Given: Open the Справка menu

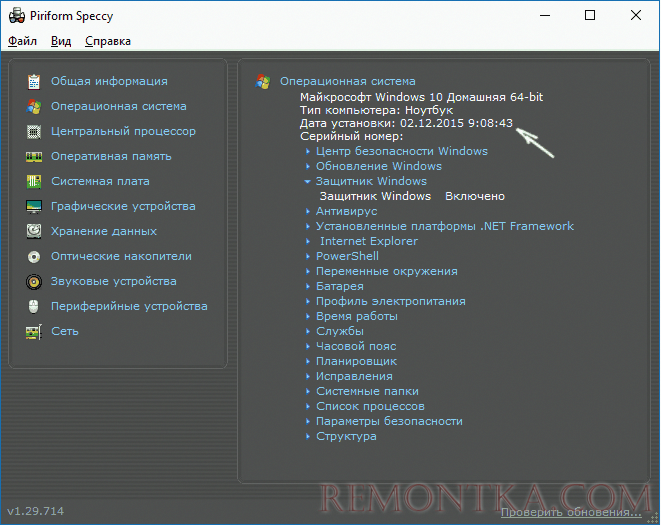Looking at the screenshot, I should 108,41.
